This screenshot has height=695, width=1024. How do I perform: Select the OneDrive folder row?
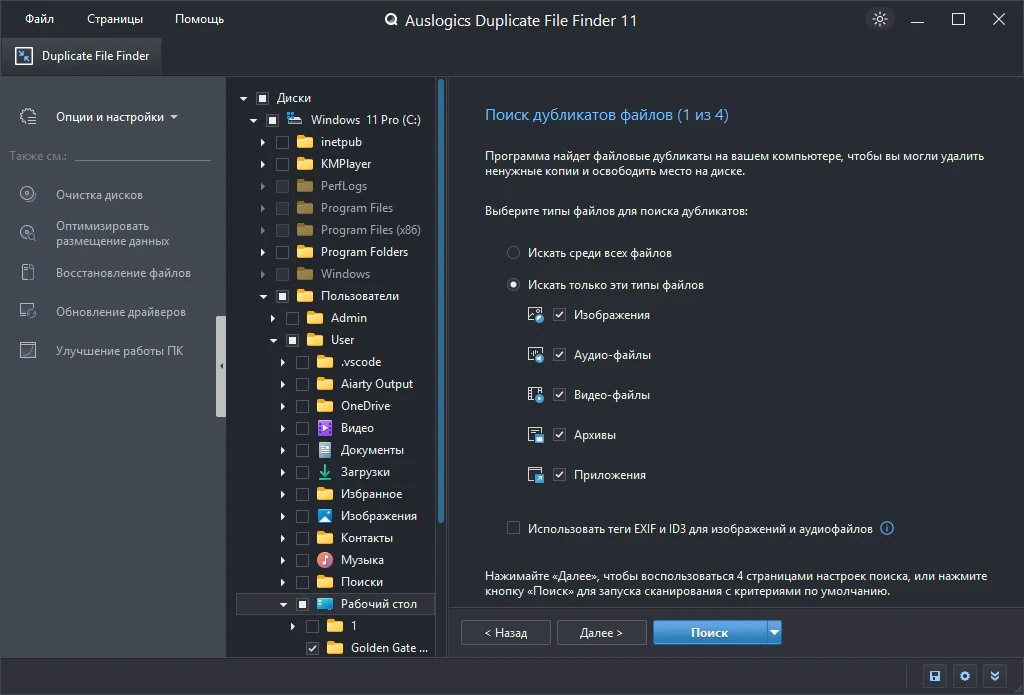point(336,406)
